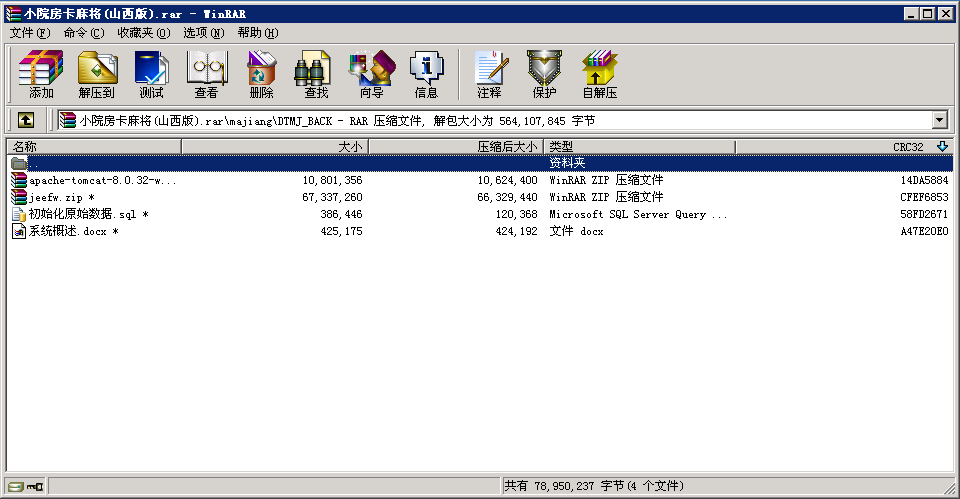The height and width of the screenshot is (499, 960).
Task: Go up one folder level button
Action: click(x=26, y=120)
